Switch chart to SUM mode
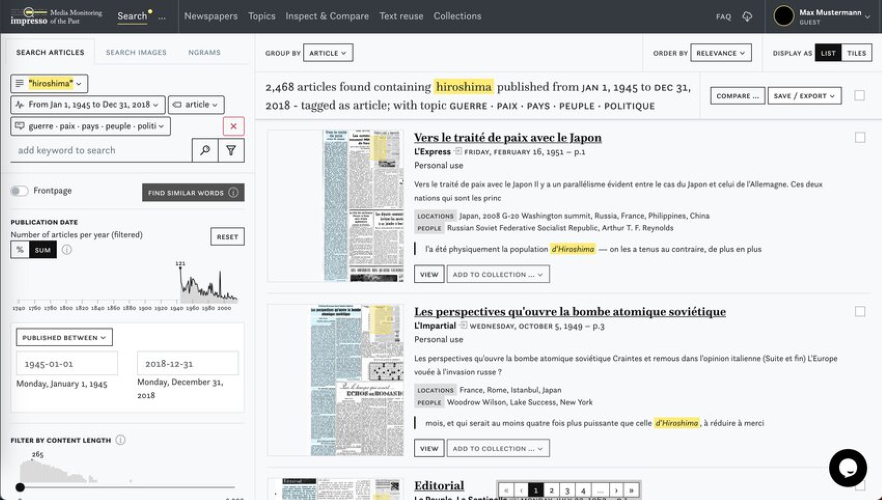 [43, 250]
